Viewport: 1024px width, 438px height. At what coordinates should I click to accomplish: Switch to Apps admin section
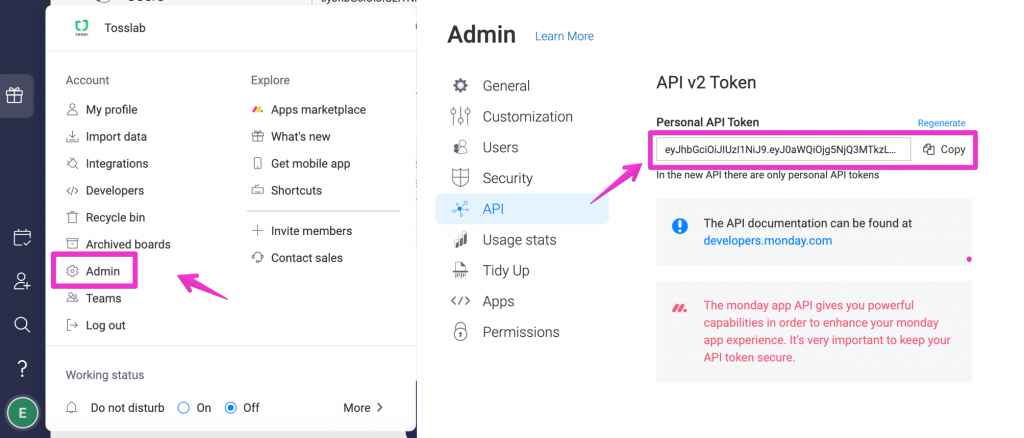tap(498, 301)
